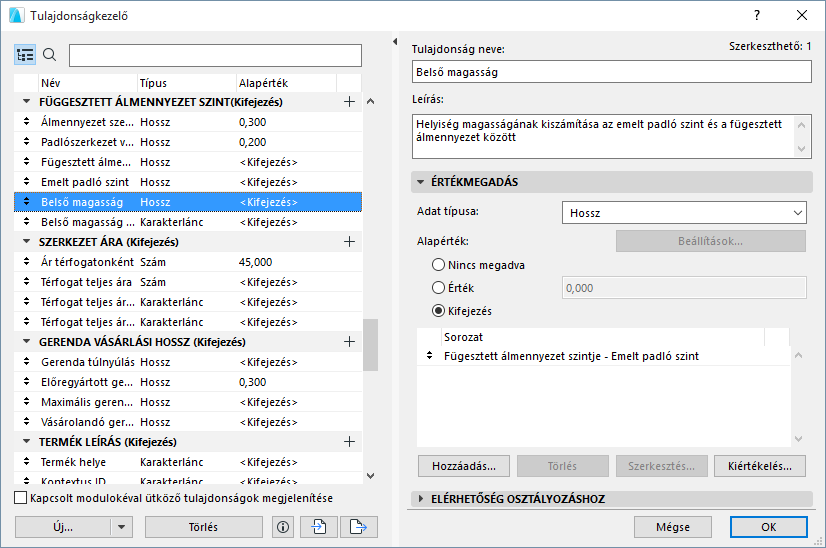Confirm with the OK button
The height and width of the screenshot is (548, 826).
[769, 527]
